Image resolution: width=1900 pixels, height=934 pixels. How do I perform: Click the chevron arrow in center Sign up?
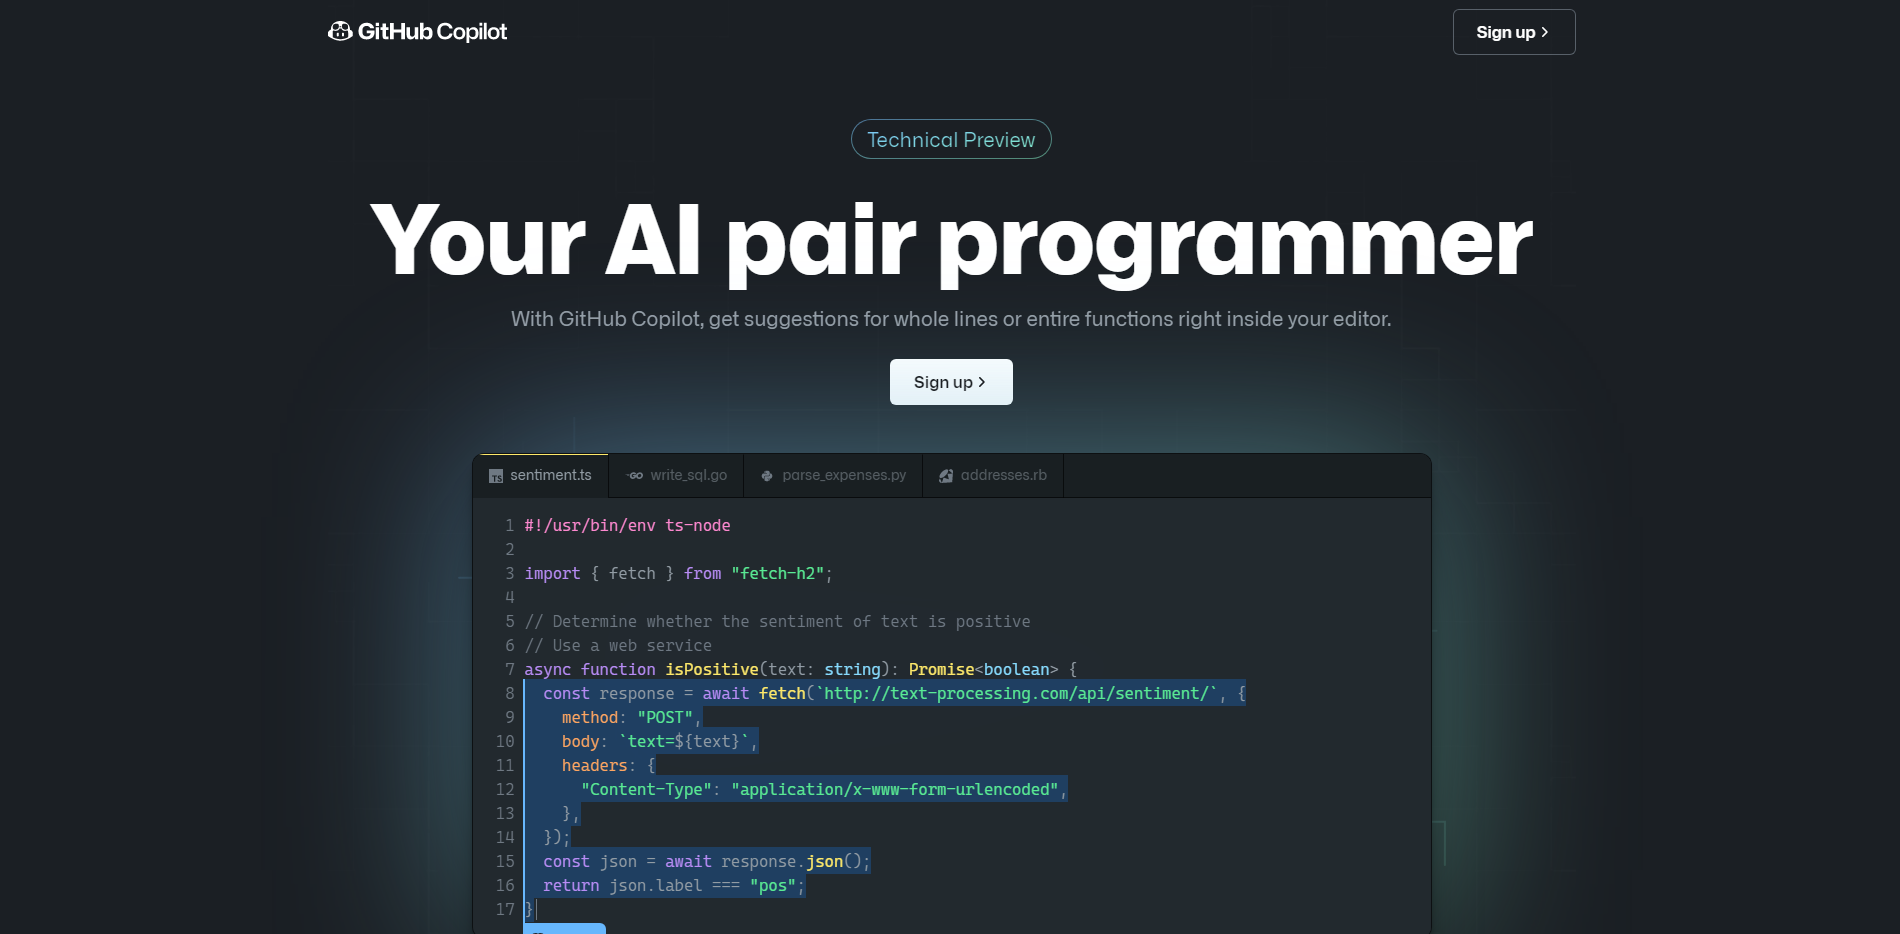(982, 382)
